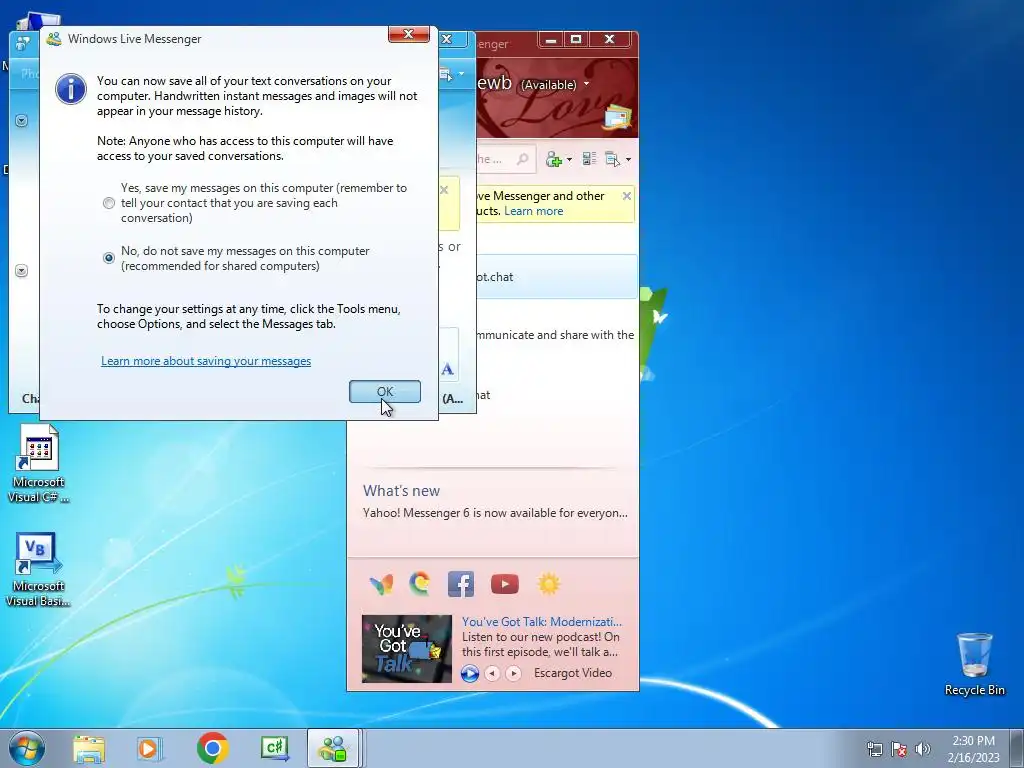1024x768 pixels.
Task: Open the clock showing 2:30 PM
Action: coord(973,749)
